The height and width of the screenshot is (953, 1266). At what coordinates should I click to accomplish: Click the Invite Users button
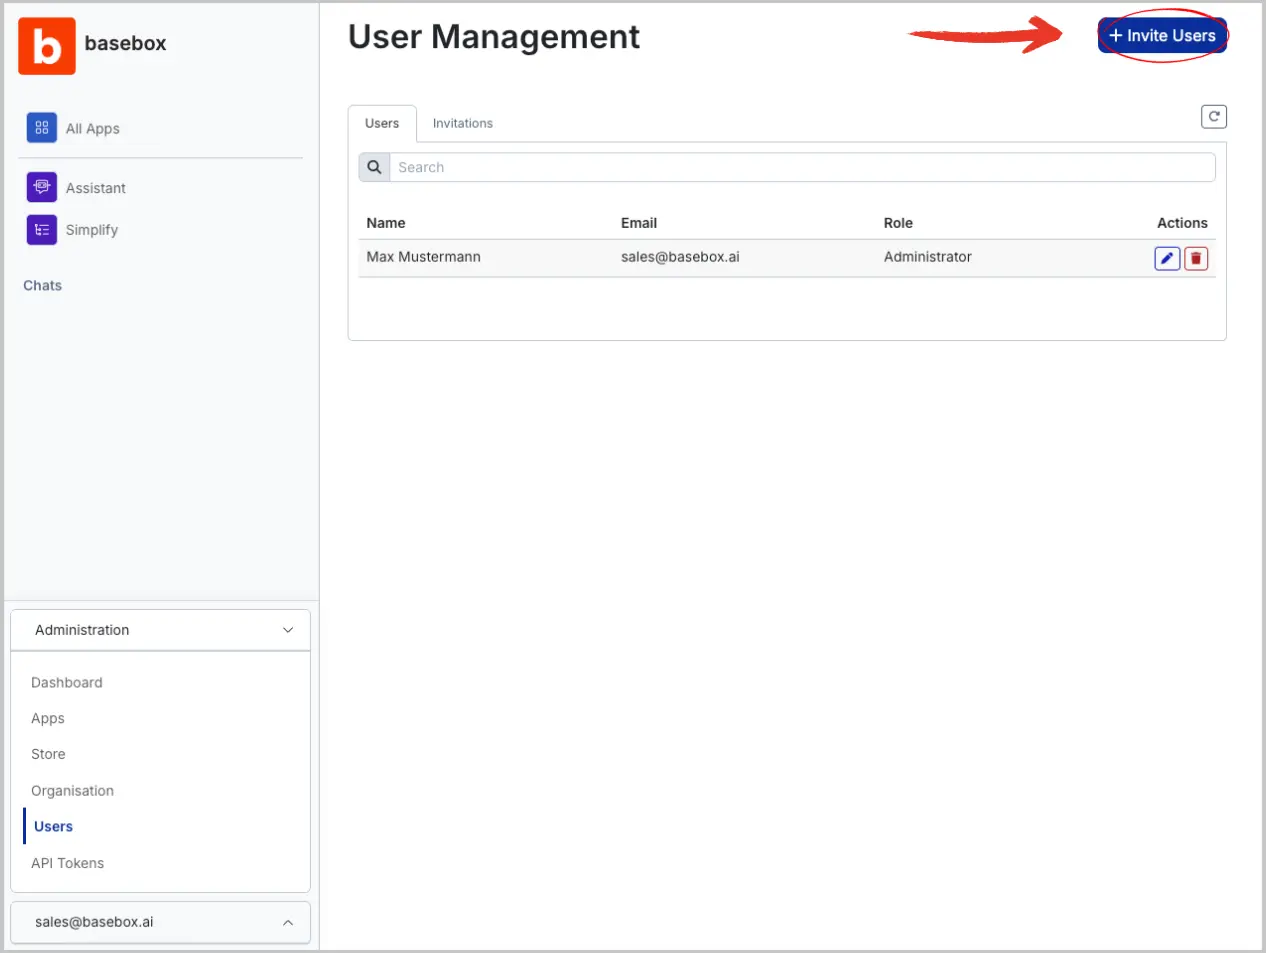click(1162, 36)
